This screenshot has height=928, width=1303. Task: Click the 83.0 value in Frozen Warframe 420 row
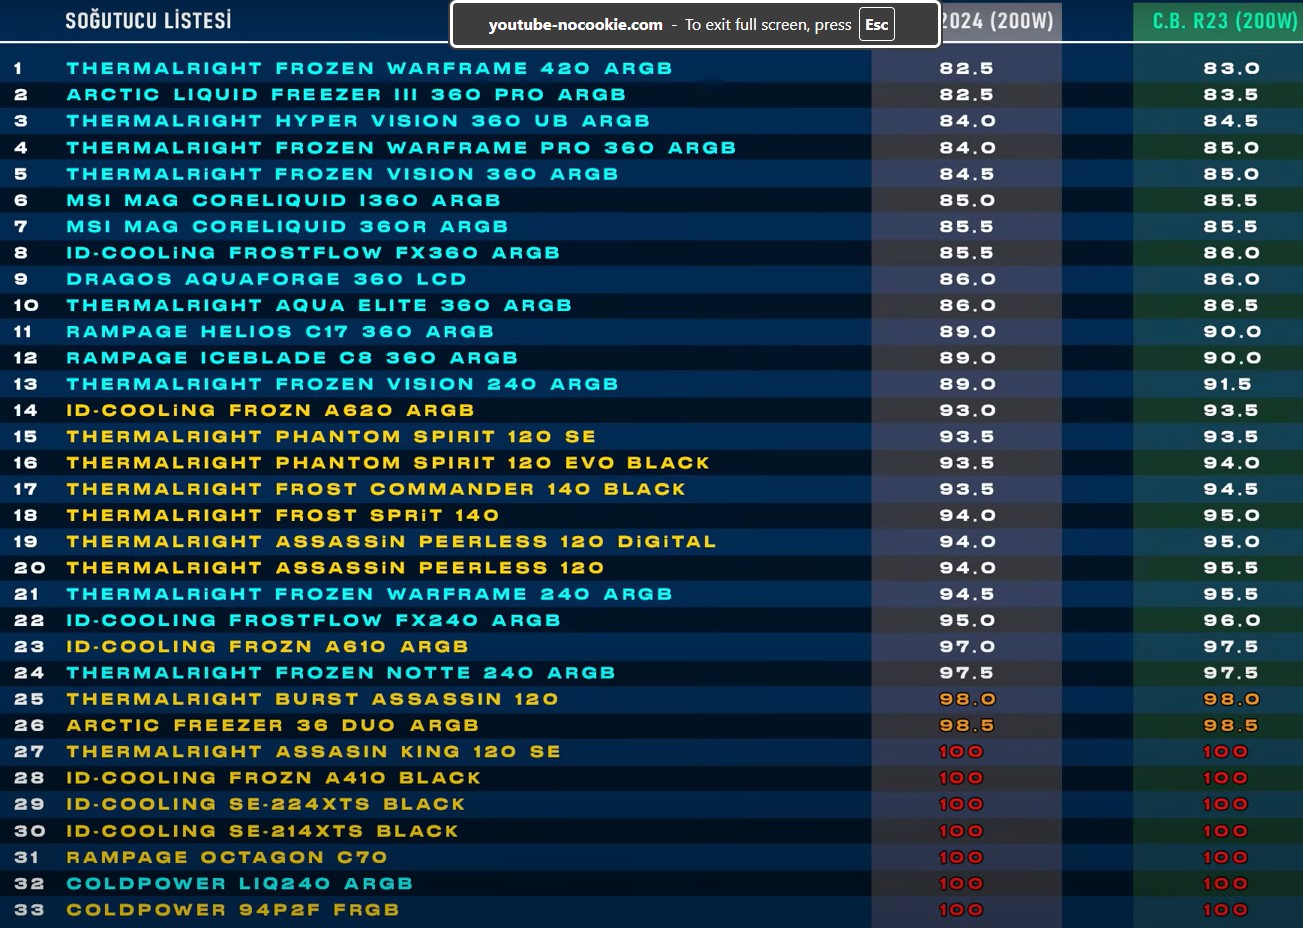(1232, 68)
